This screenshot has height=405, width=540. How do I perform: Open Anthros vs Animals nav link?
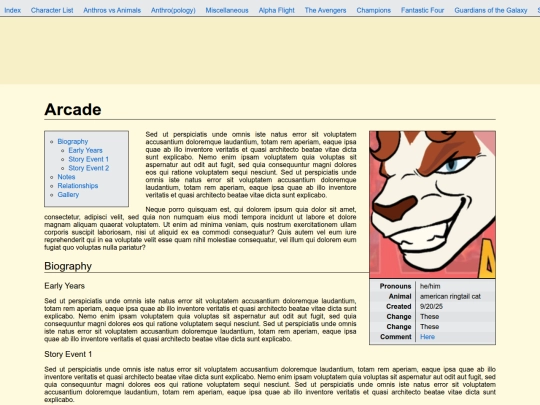(x=112, y=10)
